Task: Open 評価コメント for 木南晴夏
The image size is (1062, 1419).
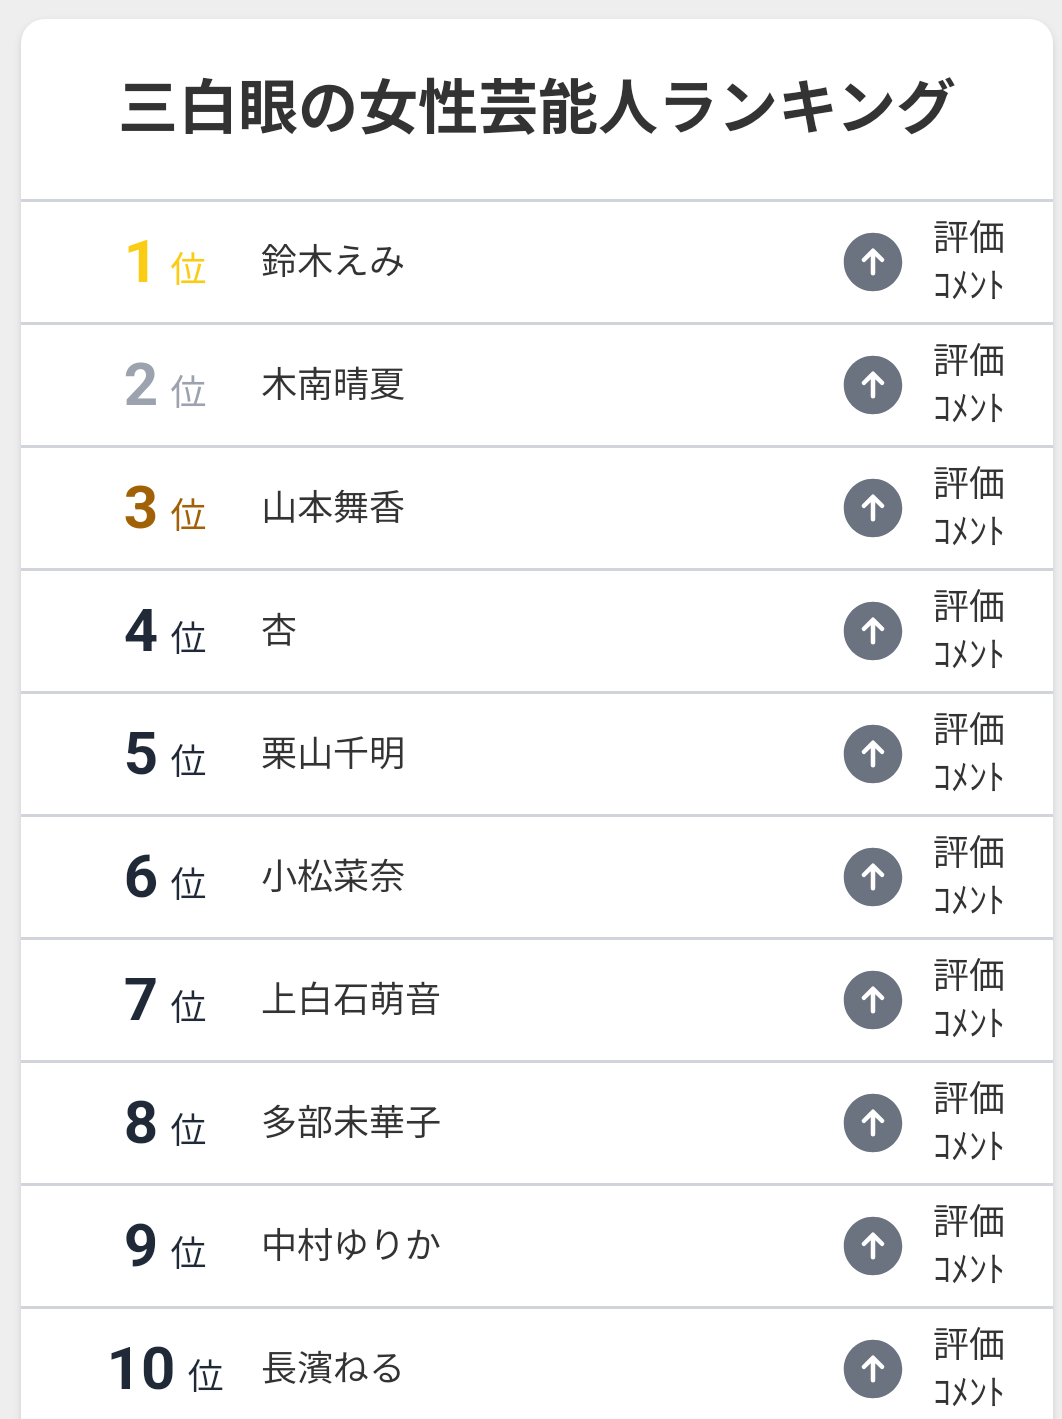Action: coord(968,384)
